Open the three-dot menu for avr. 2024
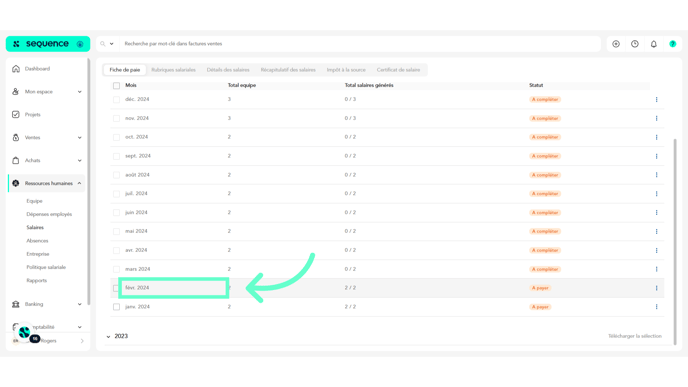688x387 pixels. pos(656,250)
